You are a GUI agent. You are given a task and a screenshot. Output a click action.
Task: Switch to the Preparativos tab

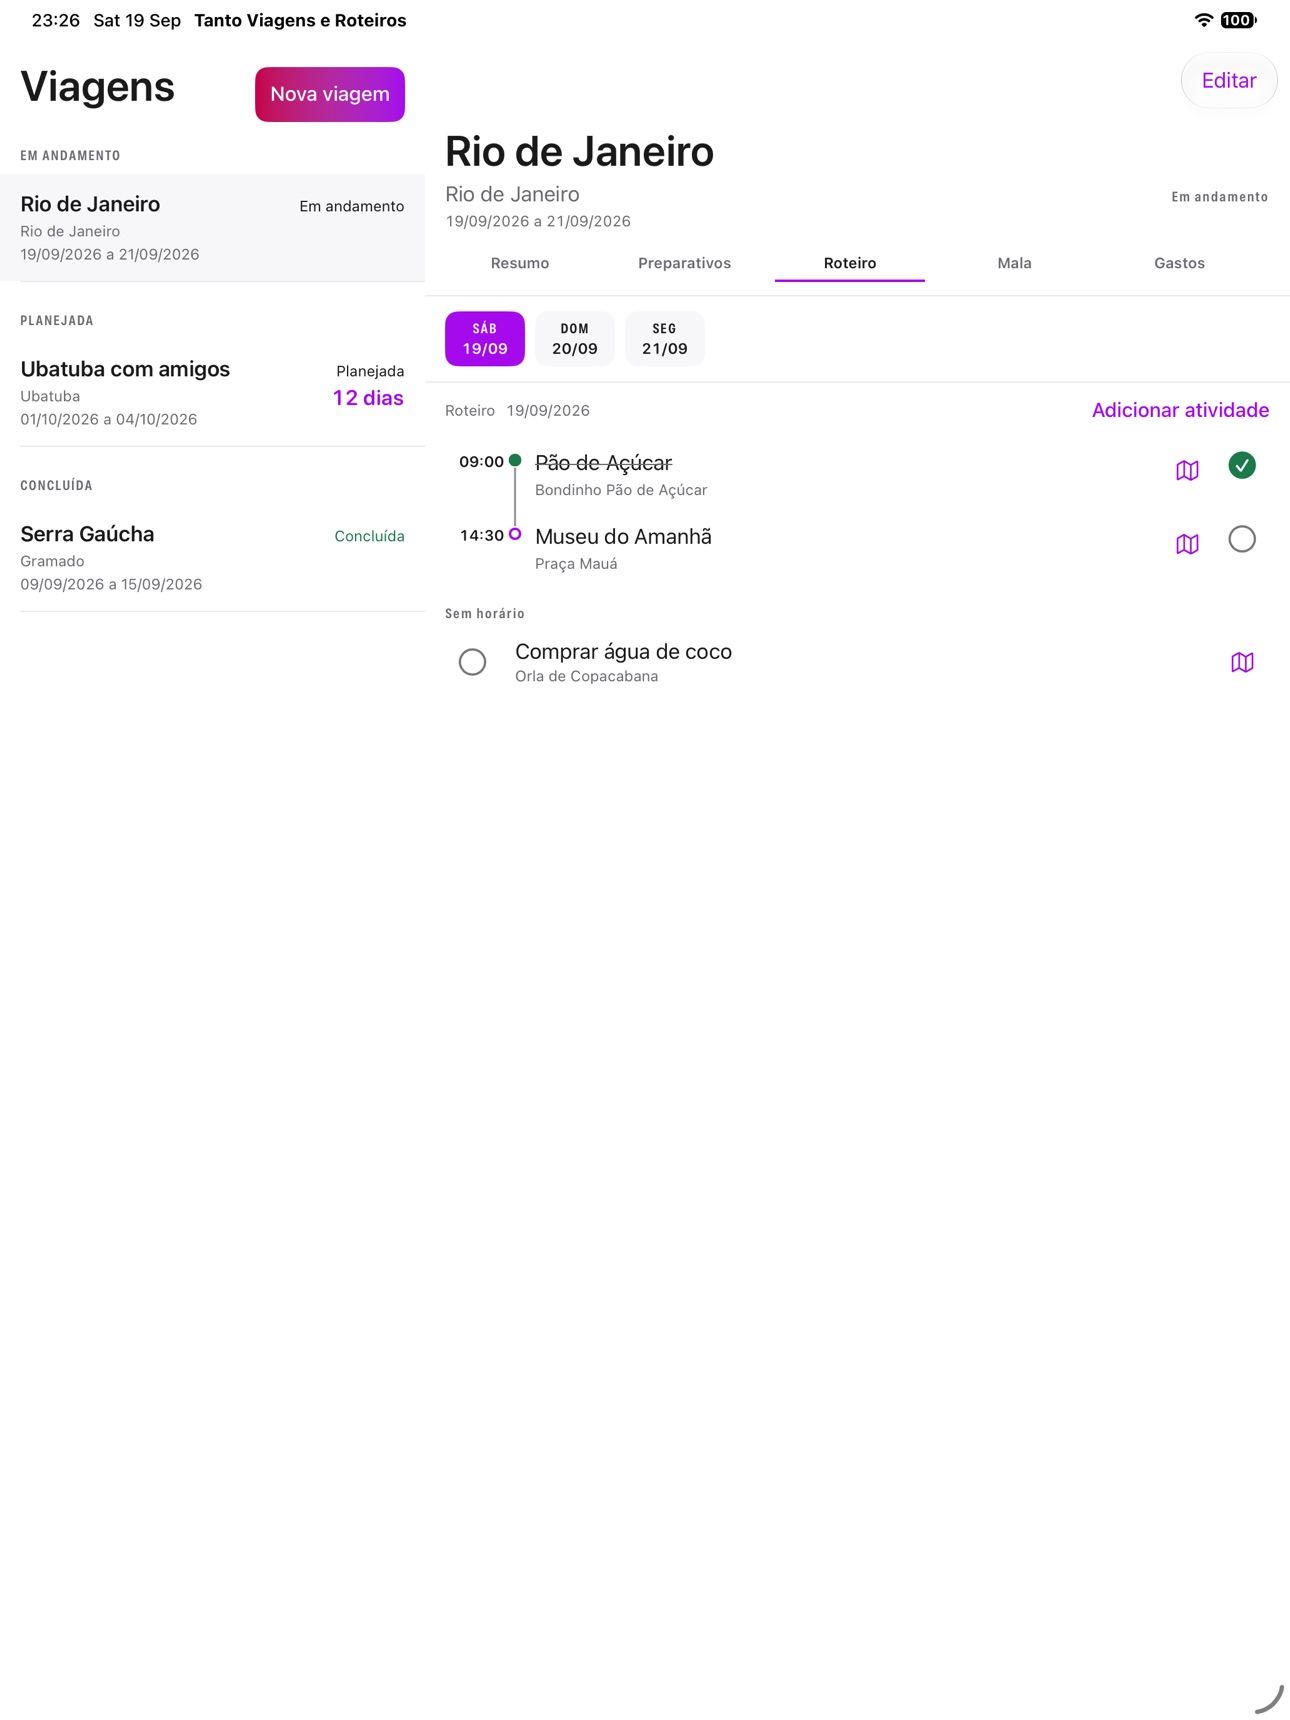(x=685, y=263)
